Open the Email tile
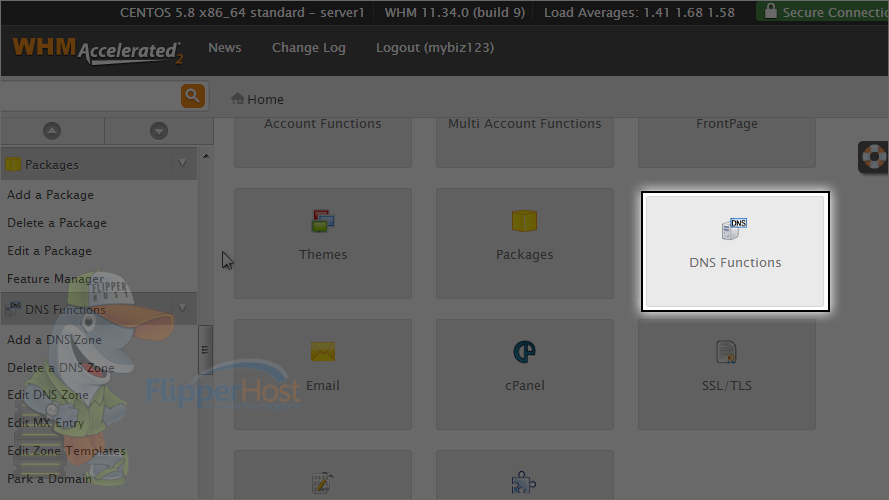The height and width of the screenshot is (500, 889). click(x=323, y=374)
